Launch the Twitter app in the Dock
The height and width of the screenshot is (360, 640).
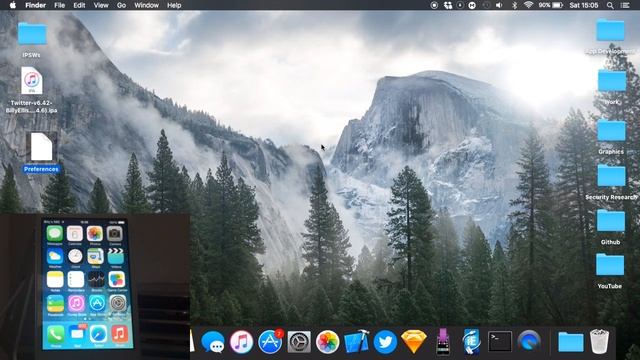coord(385,342)
